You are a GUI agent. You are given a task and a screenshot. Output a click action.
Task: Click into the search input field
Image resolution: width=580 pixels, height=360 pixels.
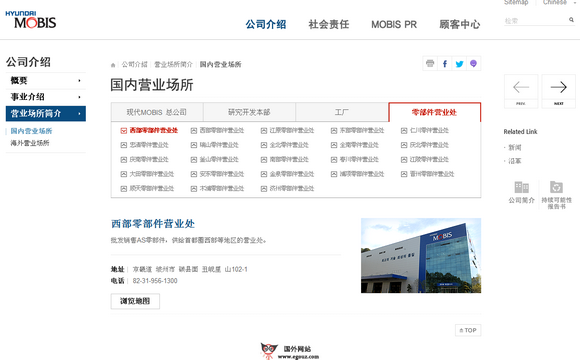pos(536,21)
